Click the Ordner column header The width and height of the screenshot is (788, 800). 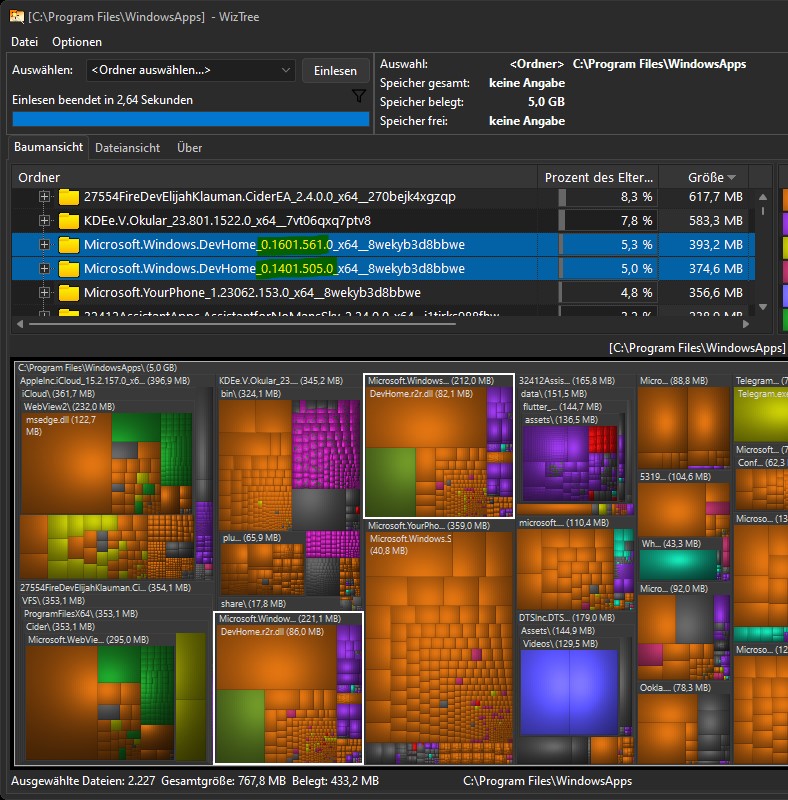[x=274, y=177]
